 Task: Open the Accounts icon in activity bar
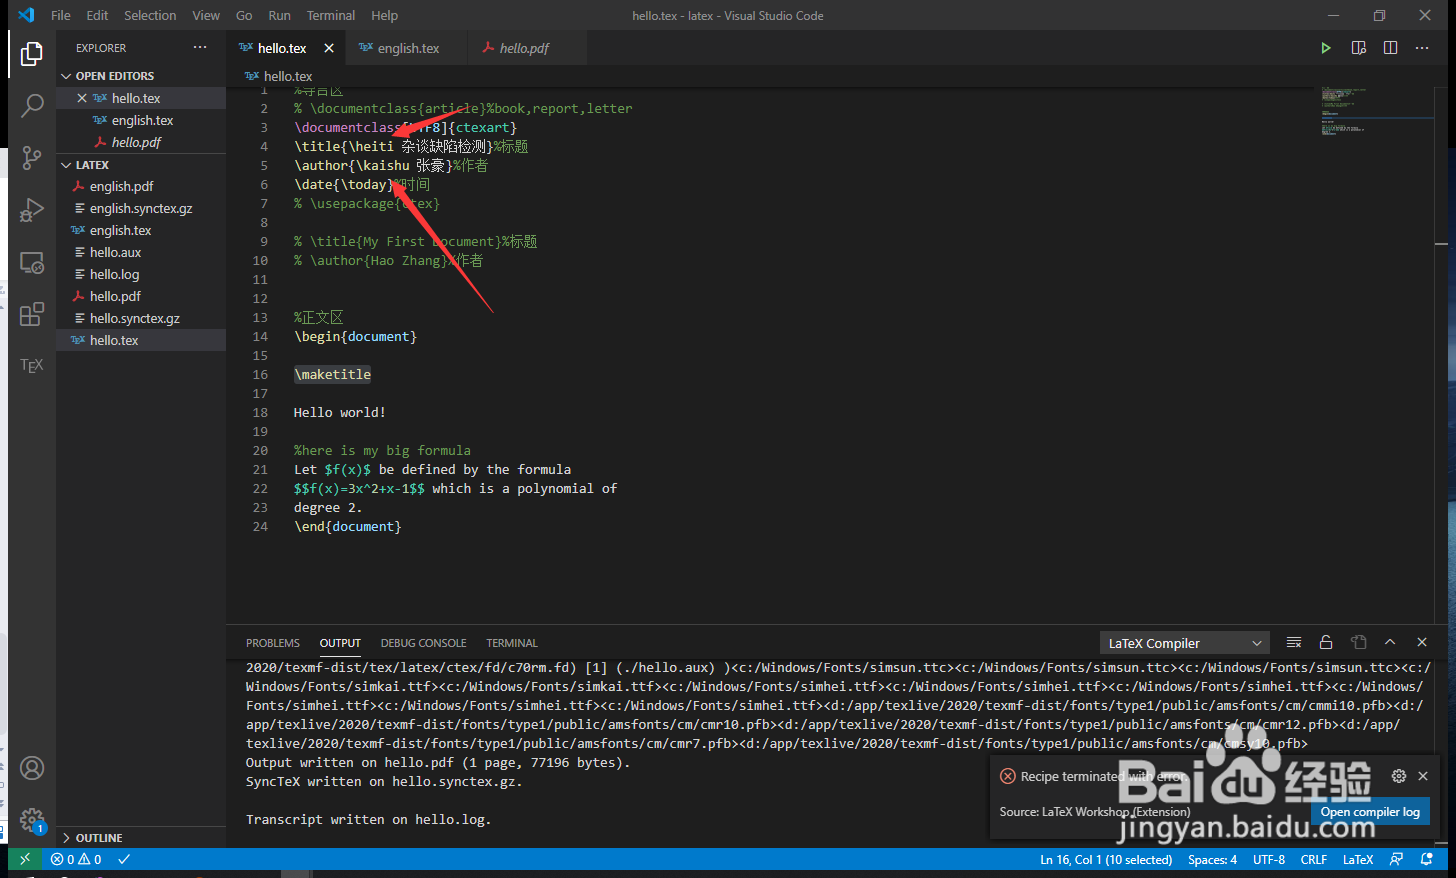(x=32, y=768)
